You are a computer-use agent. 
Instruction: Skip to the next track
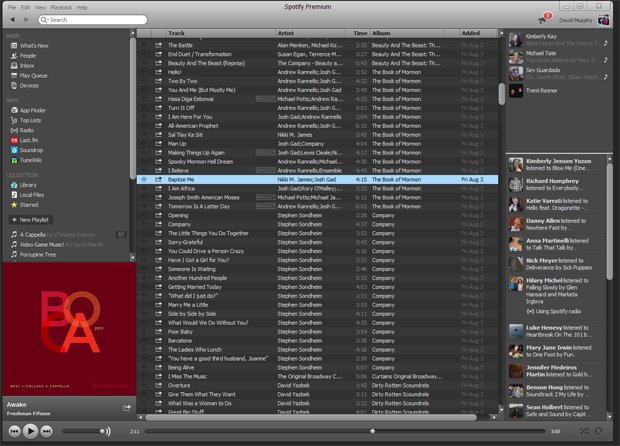pyautogui.click(x=46, y=431)
